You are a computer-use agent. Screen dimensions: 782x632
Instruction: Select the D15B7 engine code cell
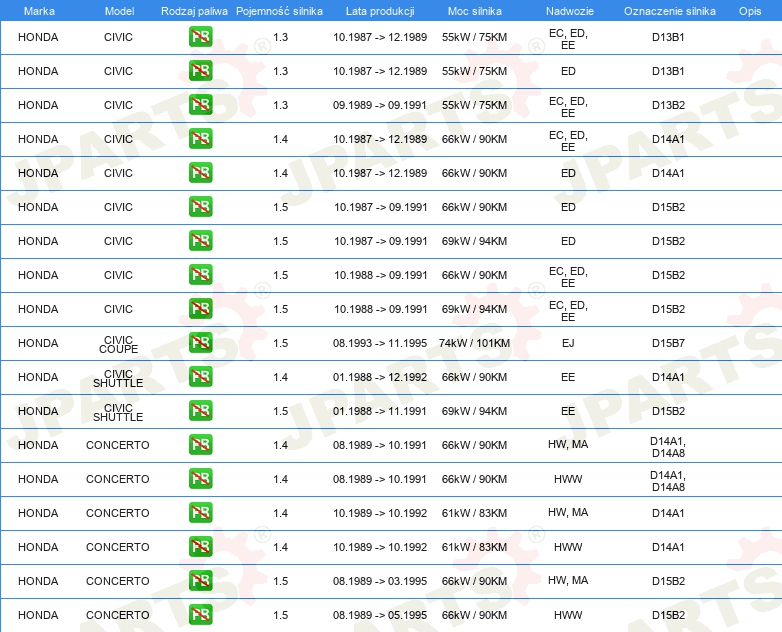(668, 343)
